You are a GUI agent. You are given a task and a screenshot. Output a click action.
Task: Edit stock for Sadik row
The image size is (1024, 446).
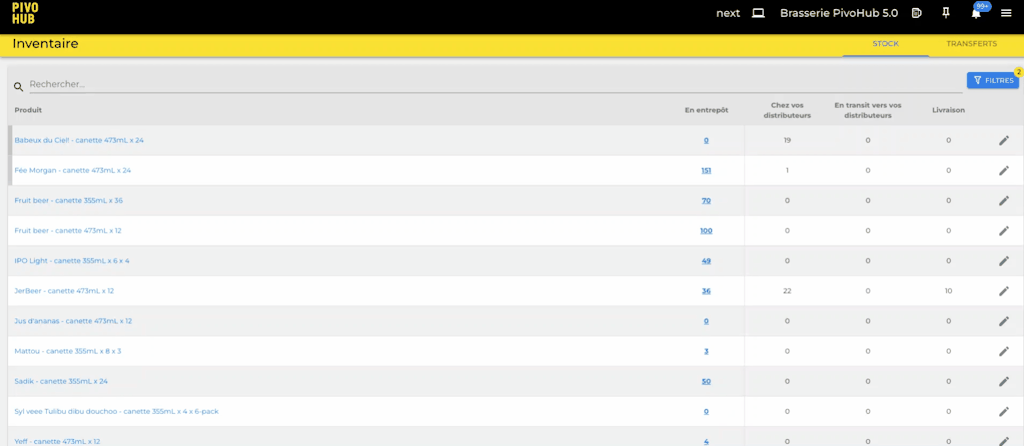point(1004,381)
